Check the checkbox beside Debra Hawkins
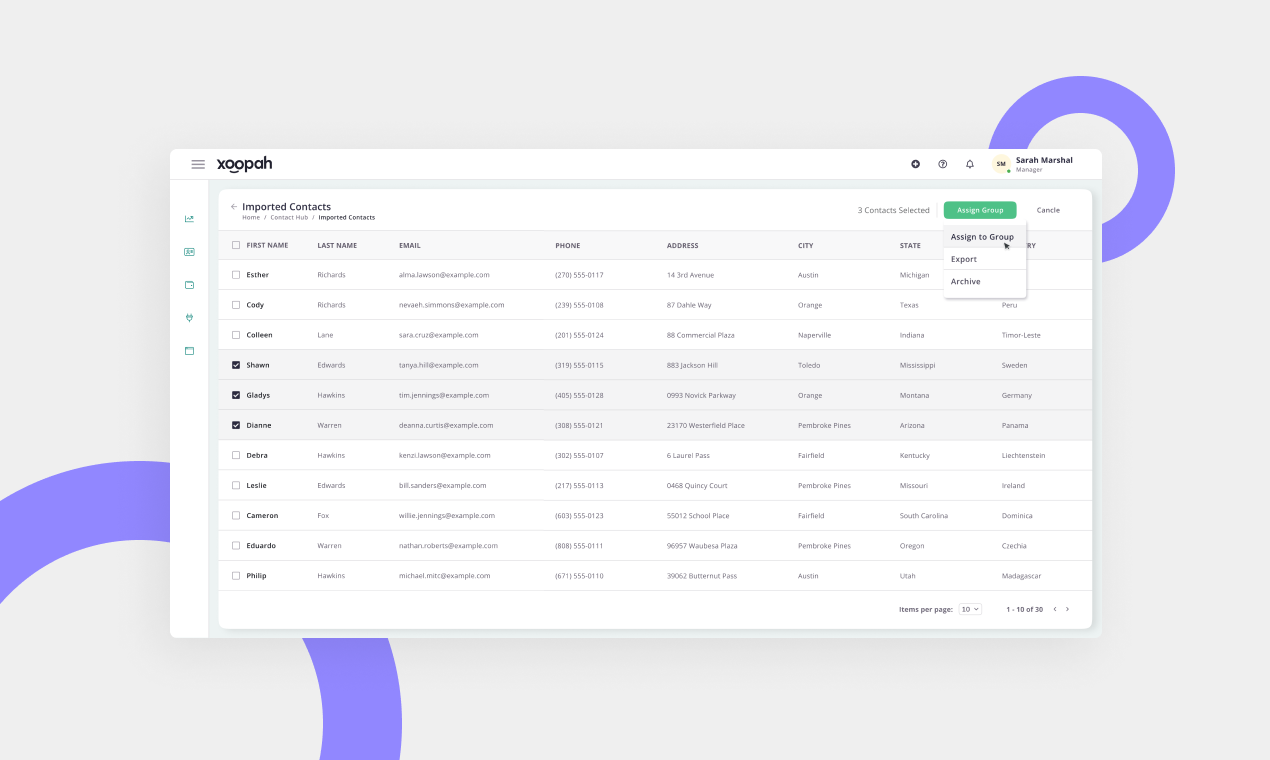Screen dimensions: 1270x760 coord(234,454)
